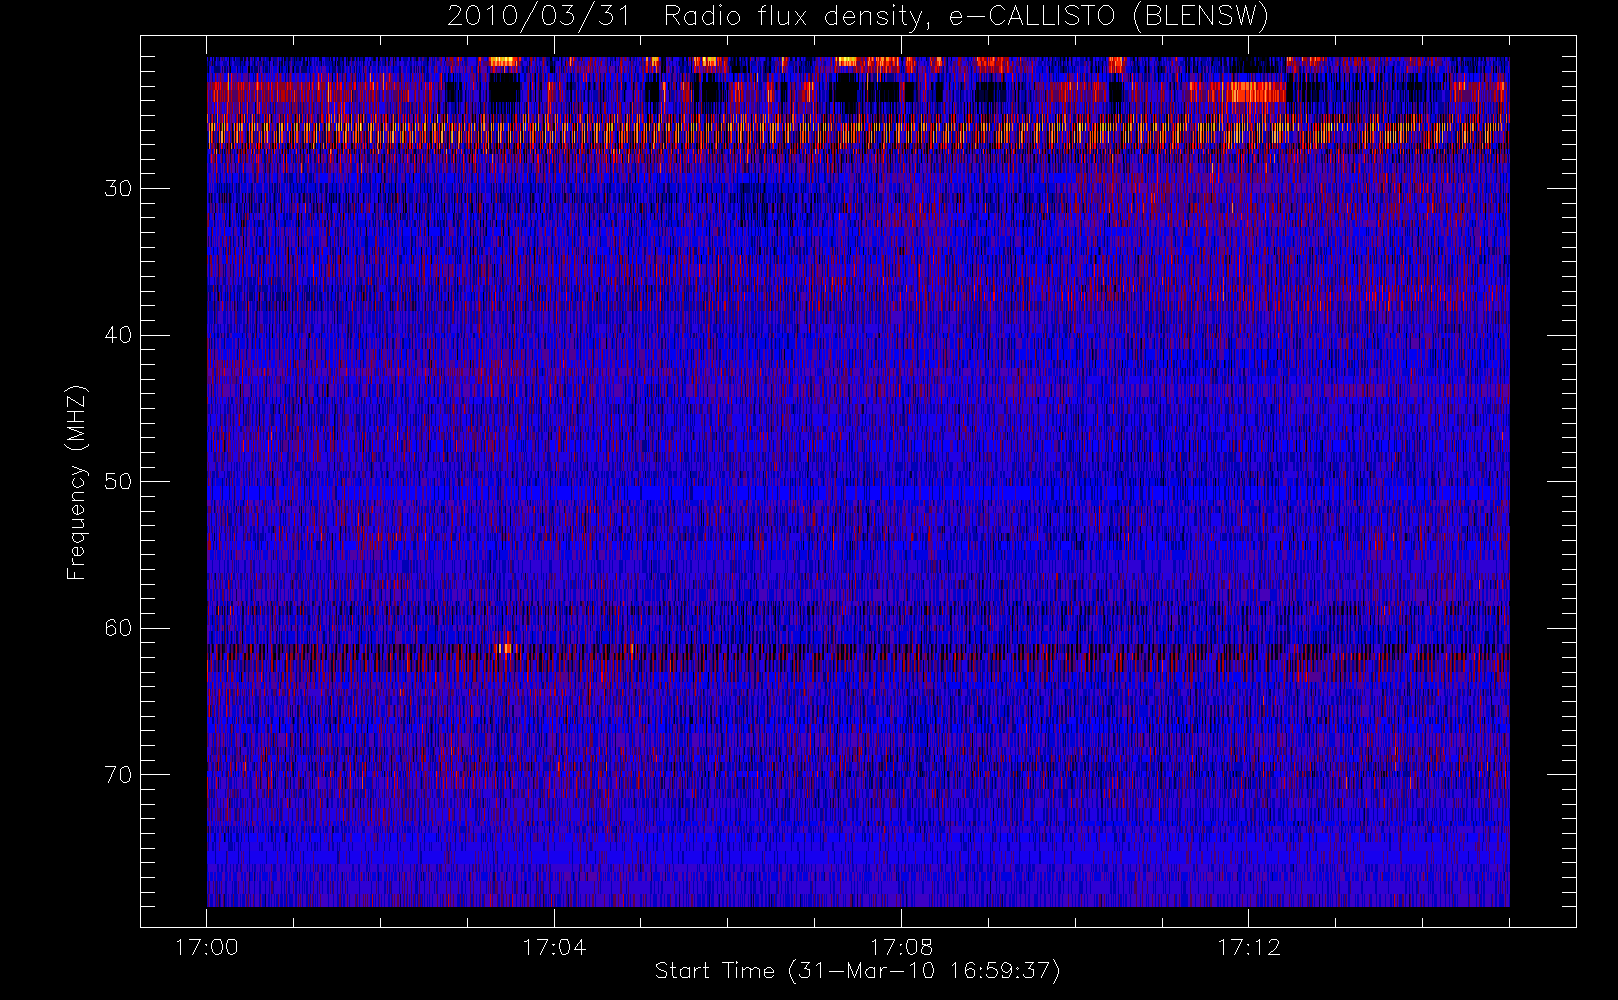Click the 17:04 time tick label
The image size is (1618, 1000).
pyautogui.click(x=554, y=947)
